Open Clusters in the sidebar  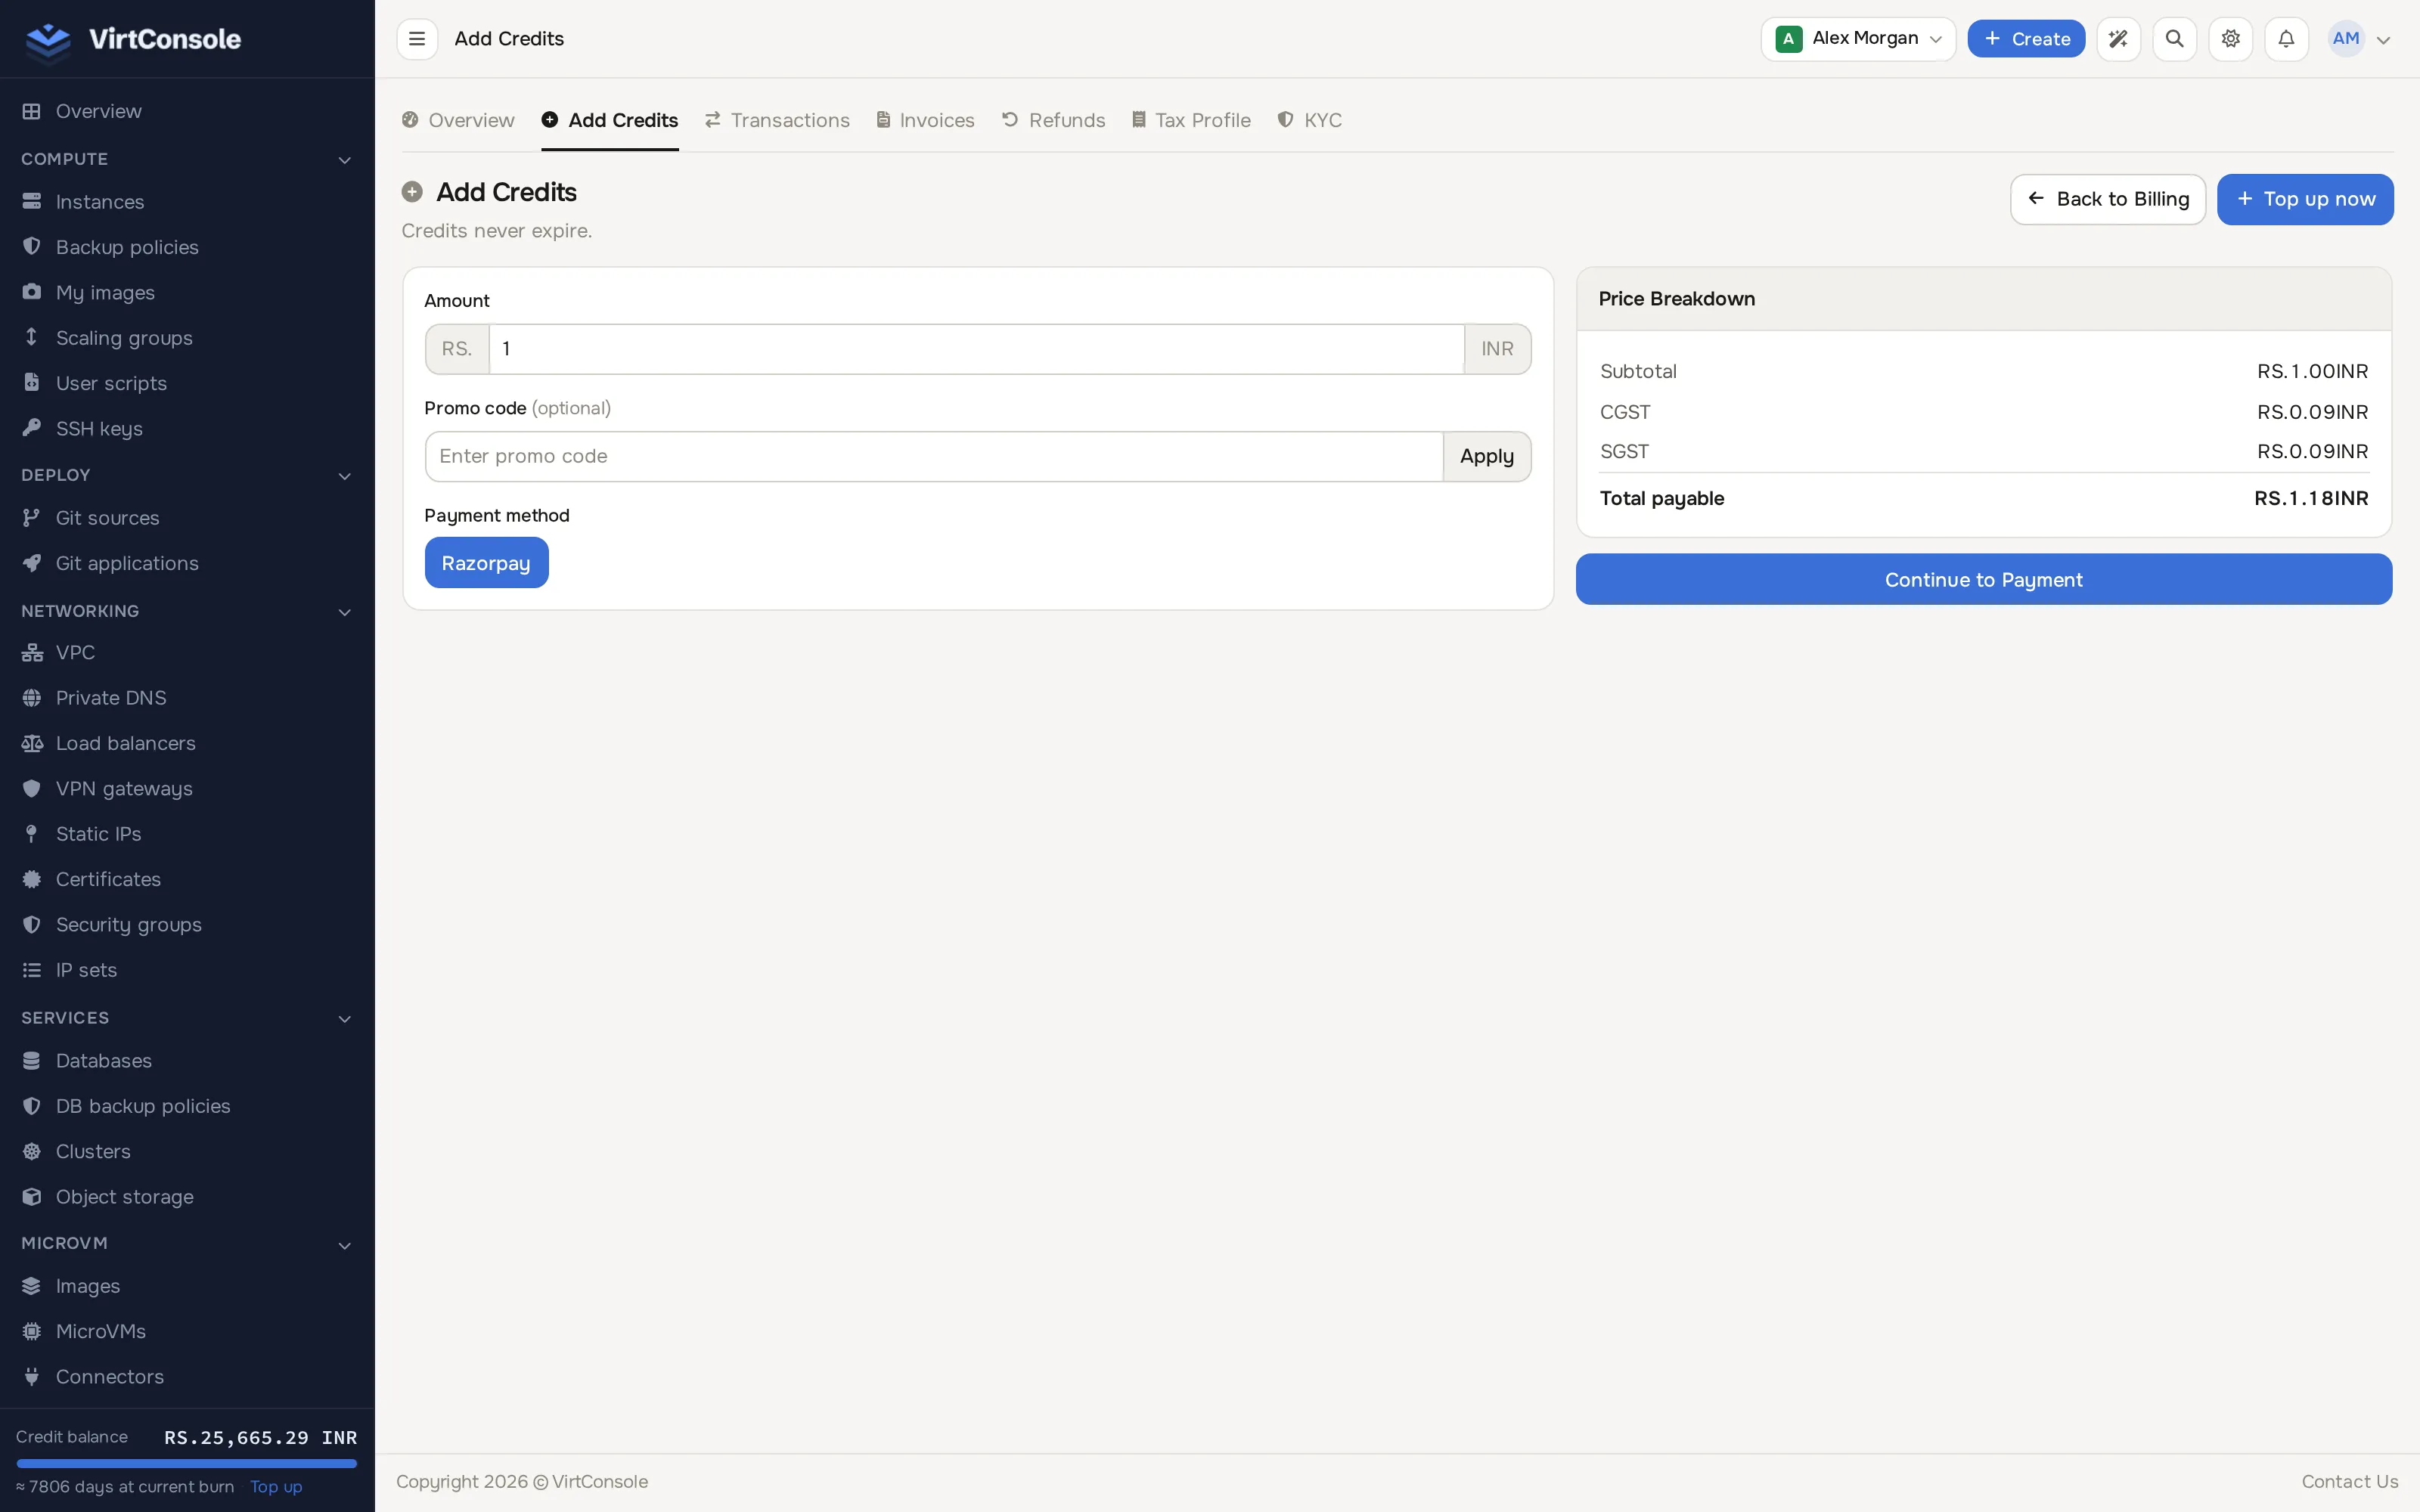pyautogui.click(x=187, y=1151)
